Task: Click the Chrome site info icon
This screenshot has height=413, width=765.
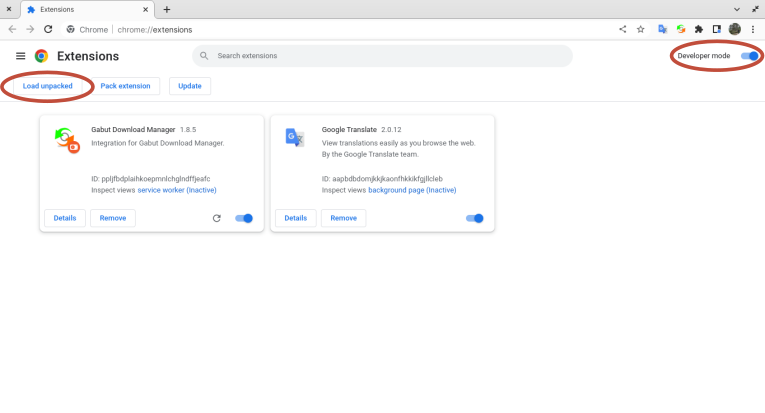Action: [71, 29]
